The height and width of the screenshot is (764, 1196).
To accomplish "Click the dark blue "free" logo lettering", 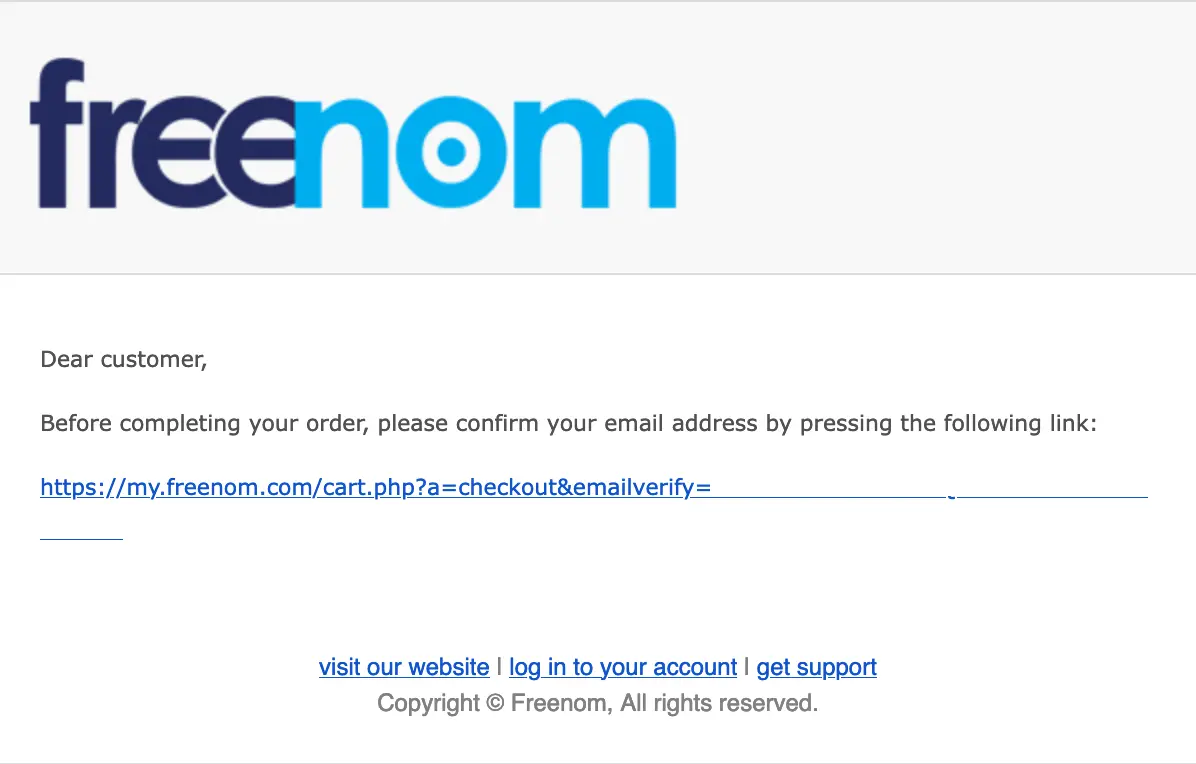I will [162, 133].
